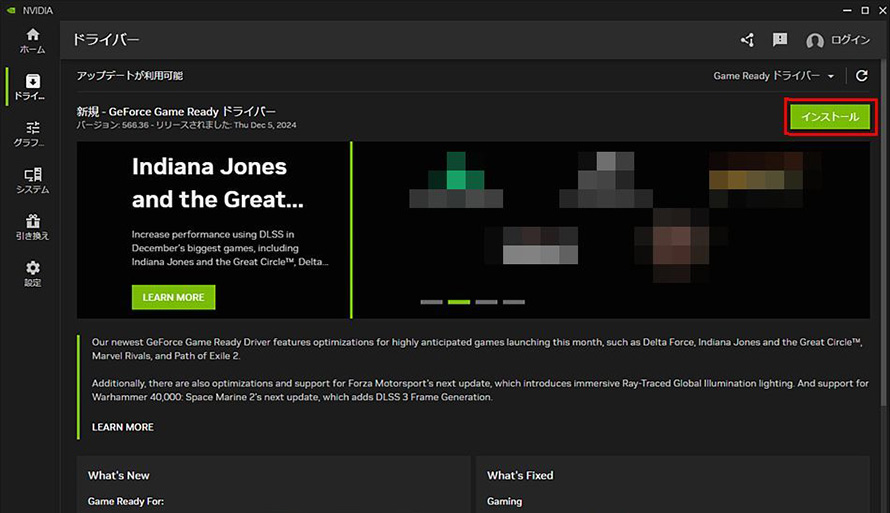Open the feedback notification icon
The height and width of the screenshot is (513, 890).
pos(780,40)
